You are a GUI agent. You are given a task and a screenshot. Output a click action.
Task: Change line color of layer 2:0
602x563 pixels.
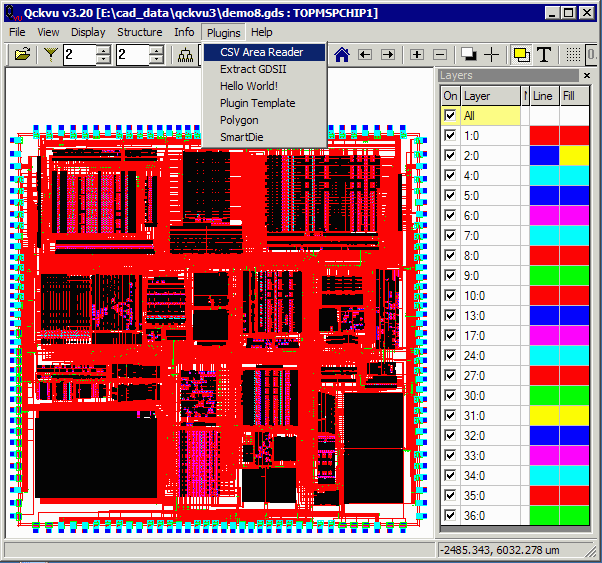pos(544,155)
